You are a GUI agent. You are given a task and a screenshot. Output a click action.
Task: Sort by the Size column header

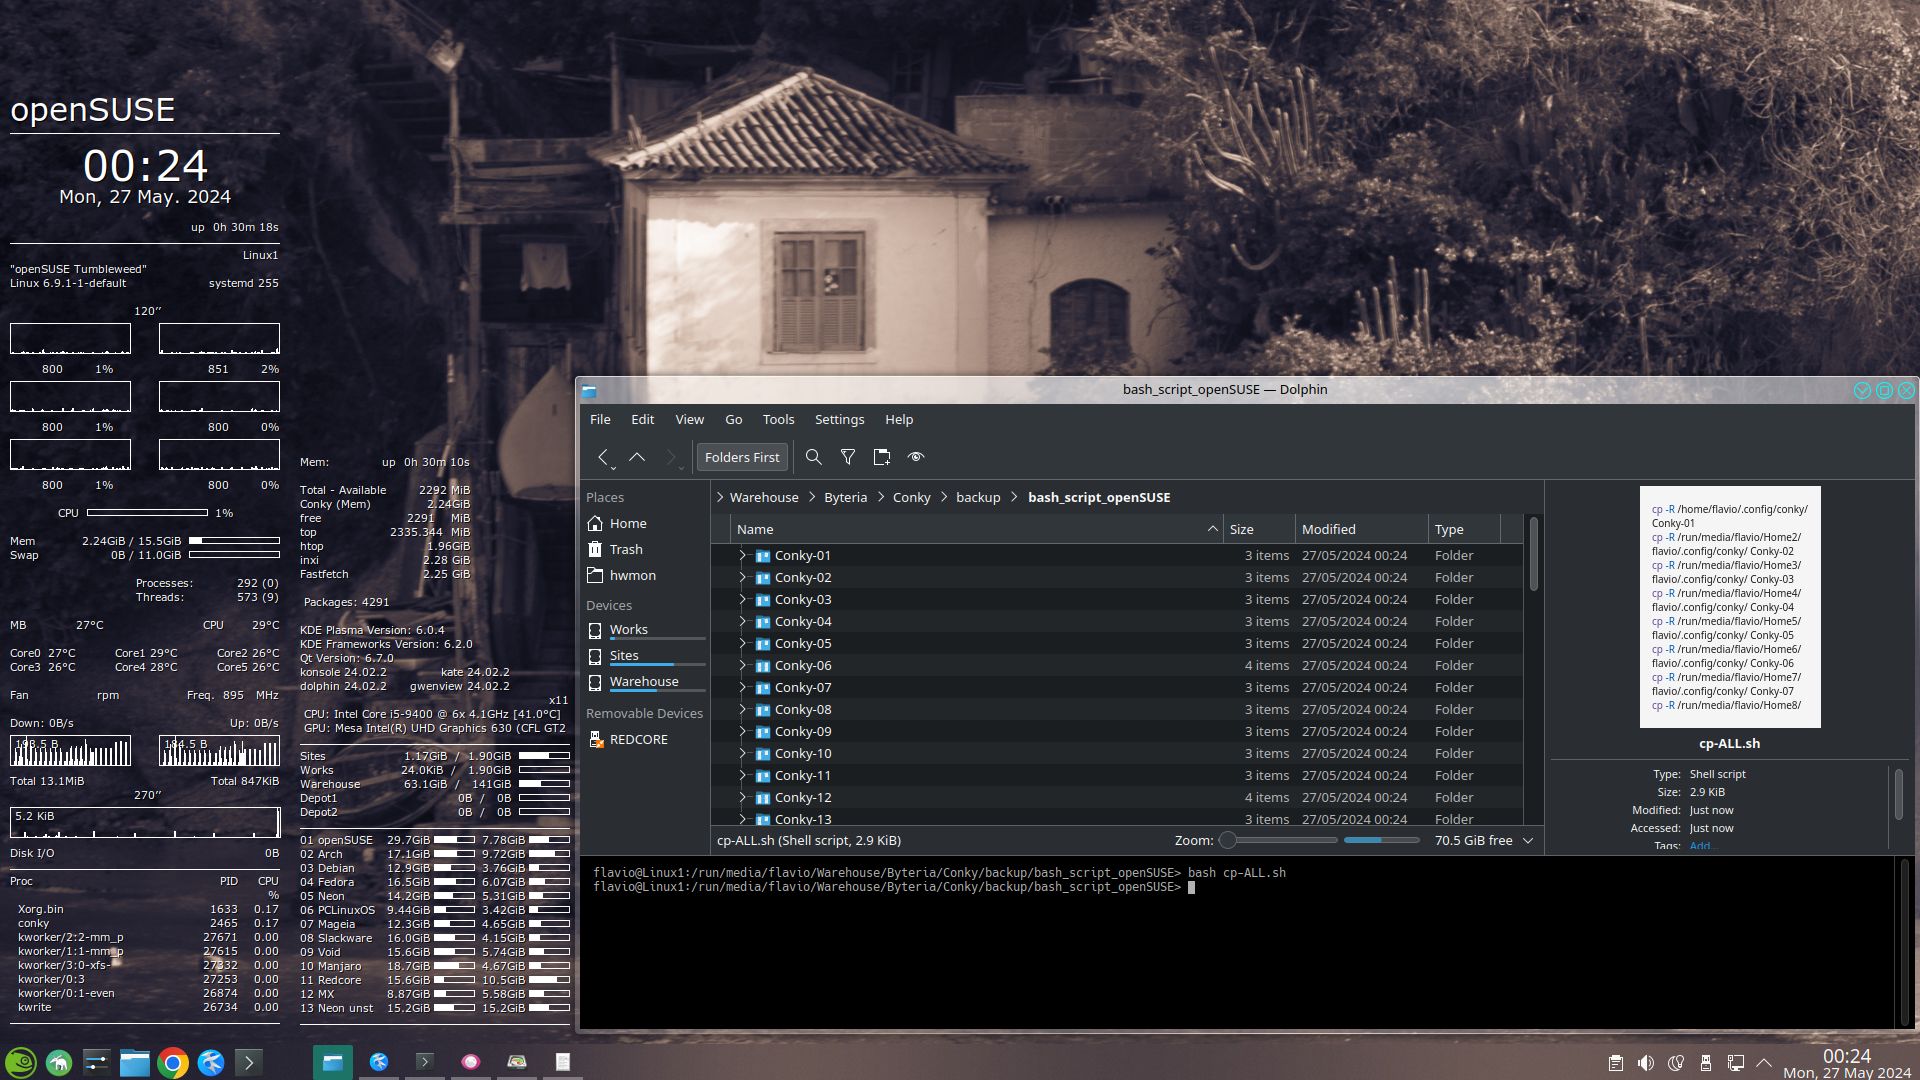(x=1259, y=529)
